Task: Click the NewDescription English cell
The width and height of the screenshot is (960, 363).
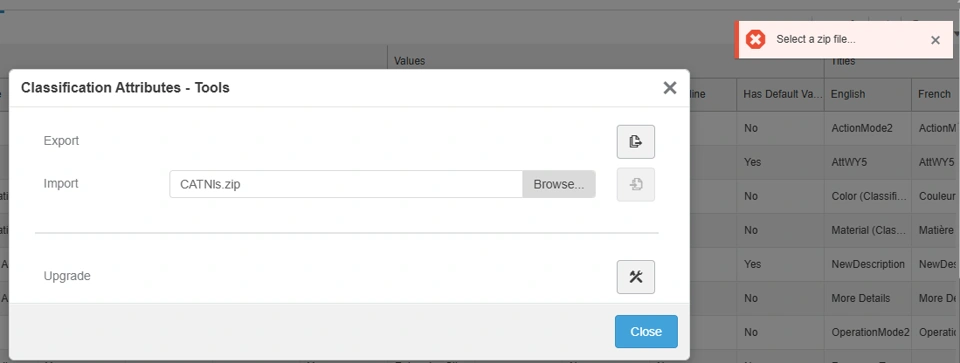Action: point(868,264)
